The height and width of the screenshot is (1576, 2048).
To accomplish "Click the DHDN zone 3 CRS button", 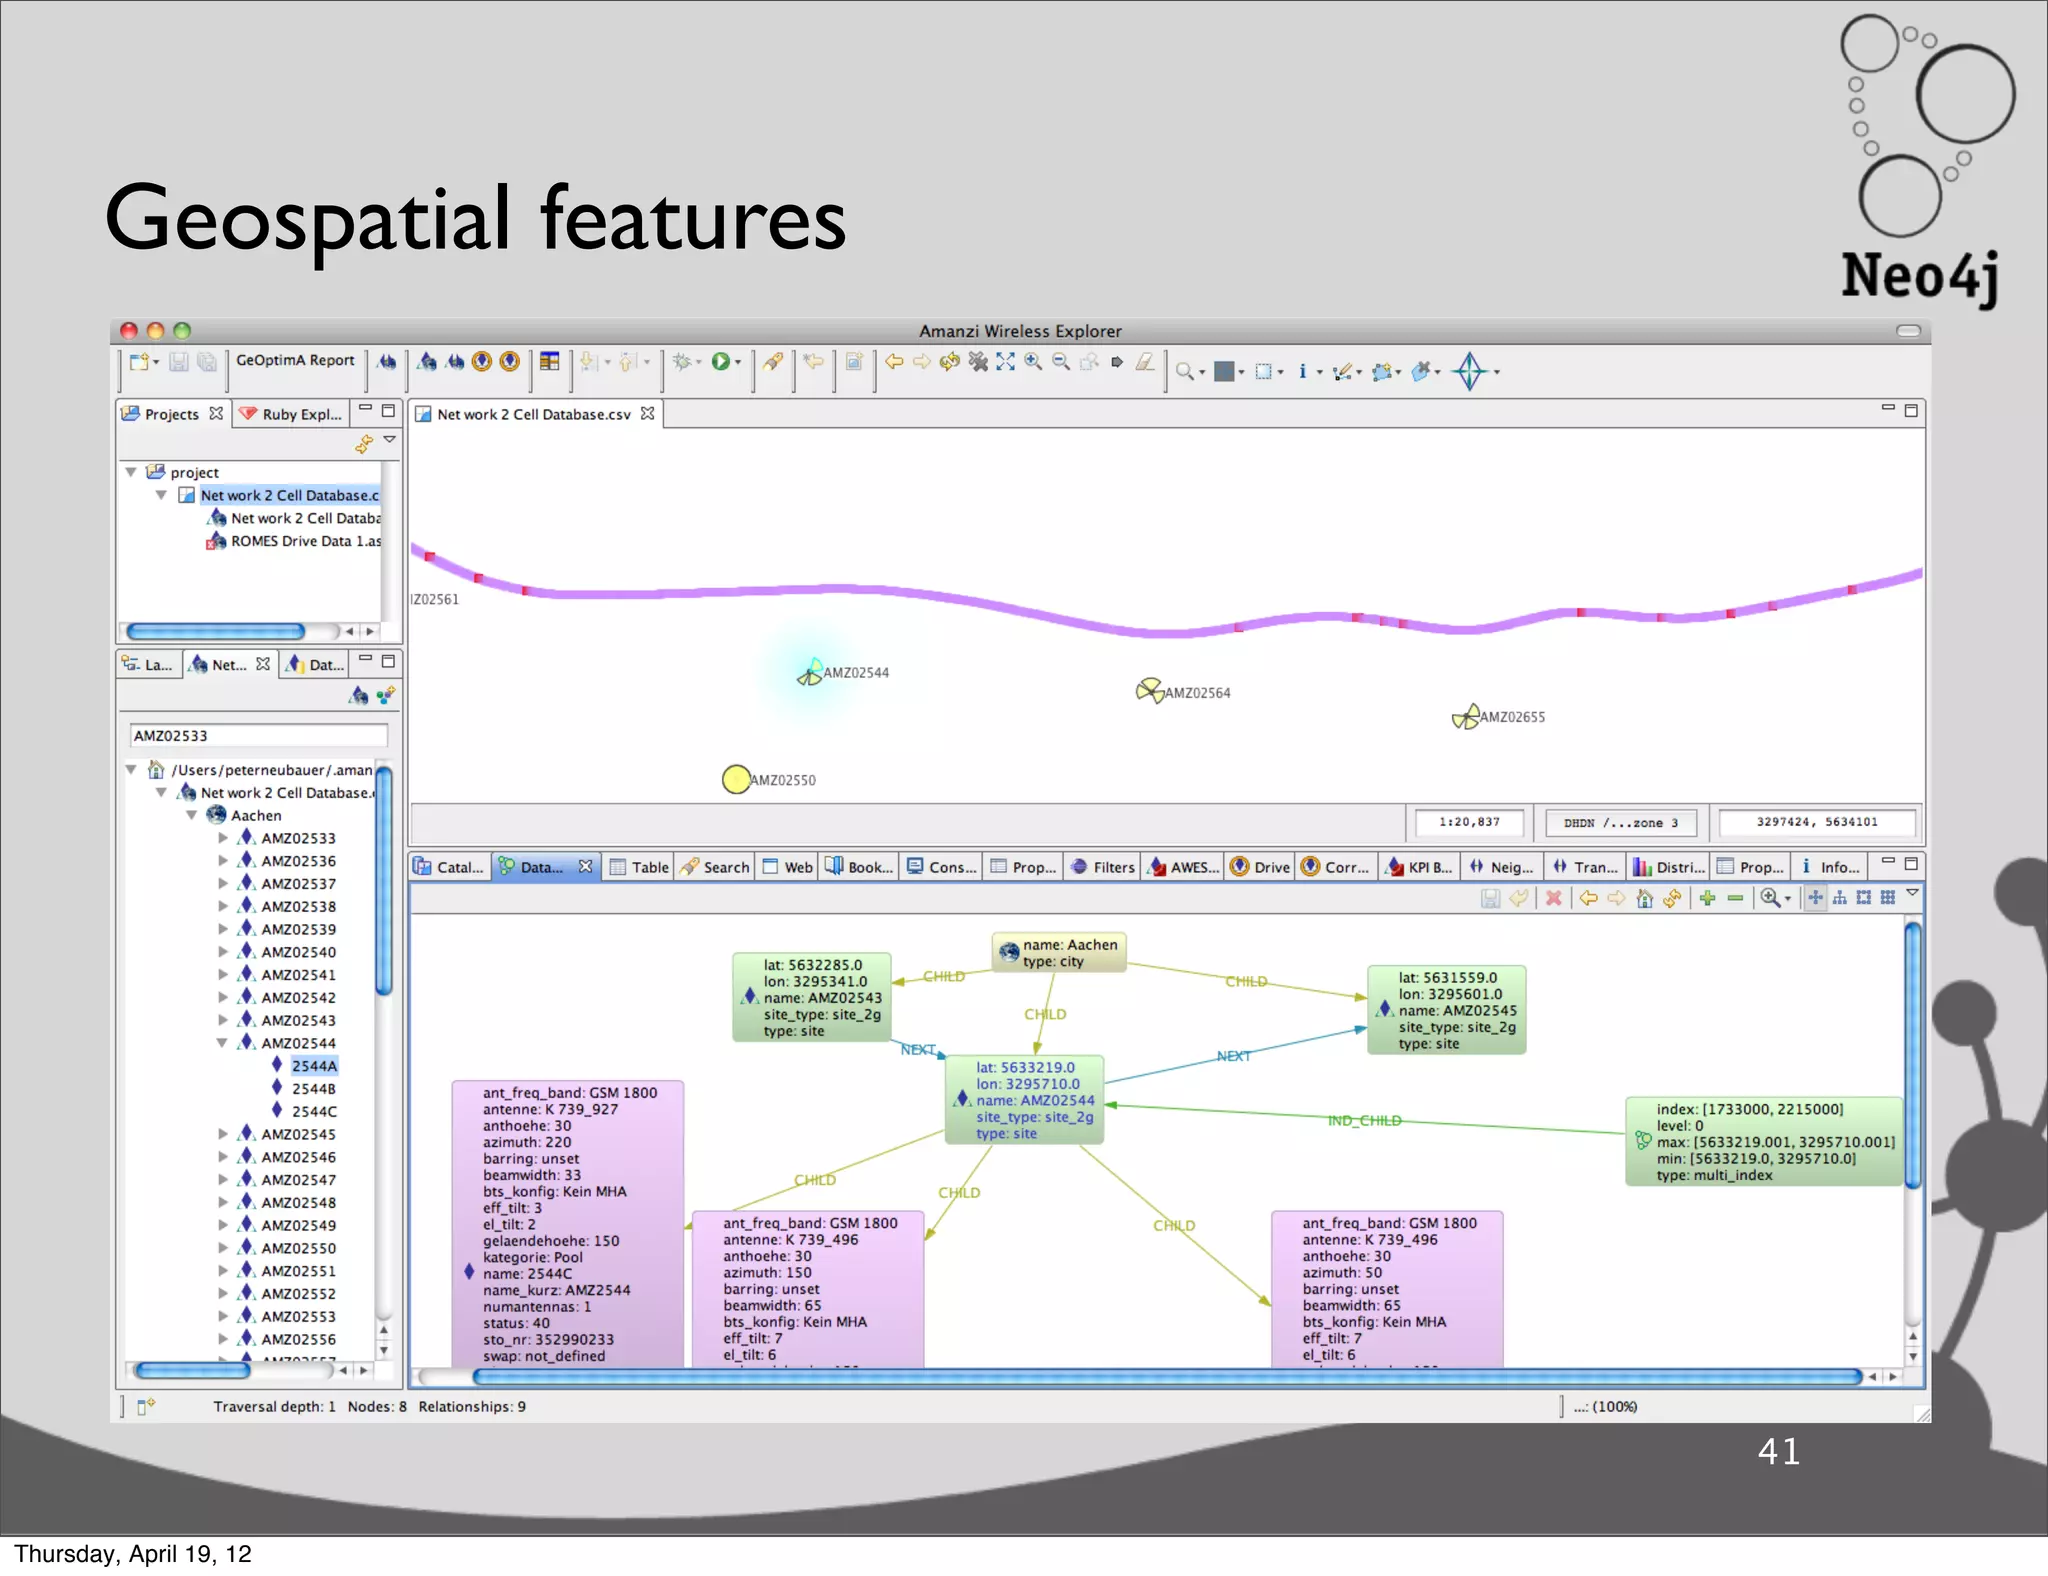I will (x=1621, y=822).
